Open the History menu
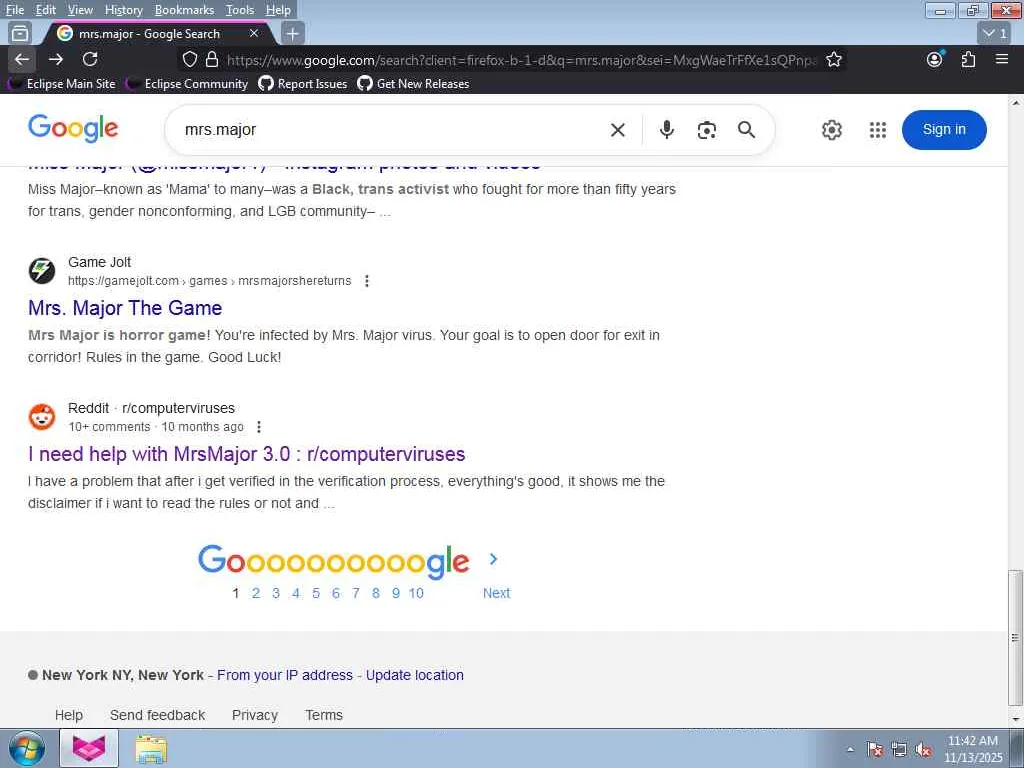 coord(123,10)
